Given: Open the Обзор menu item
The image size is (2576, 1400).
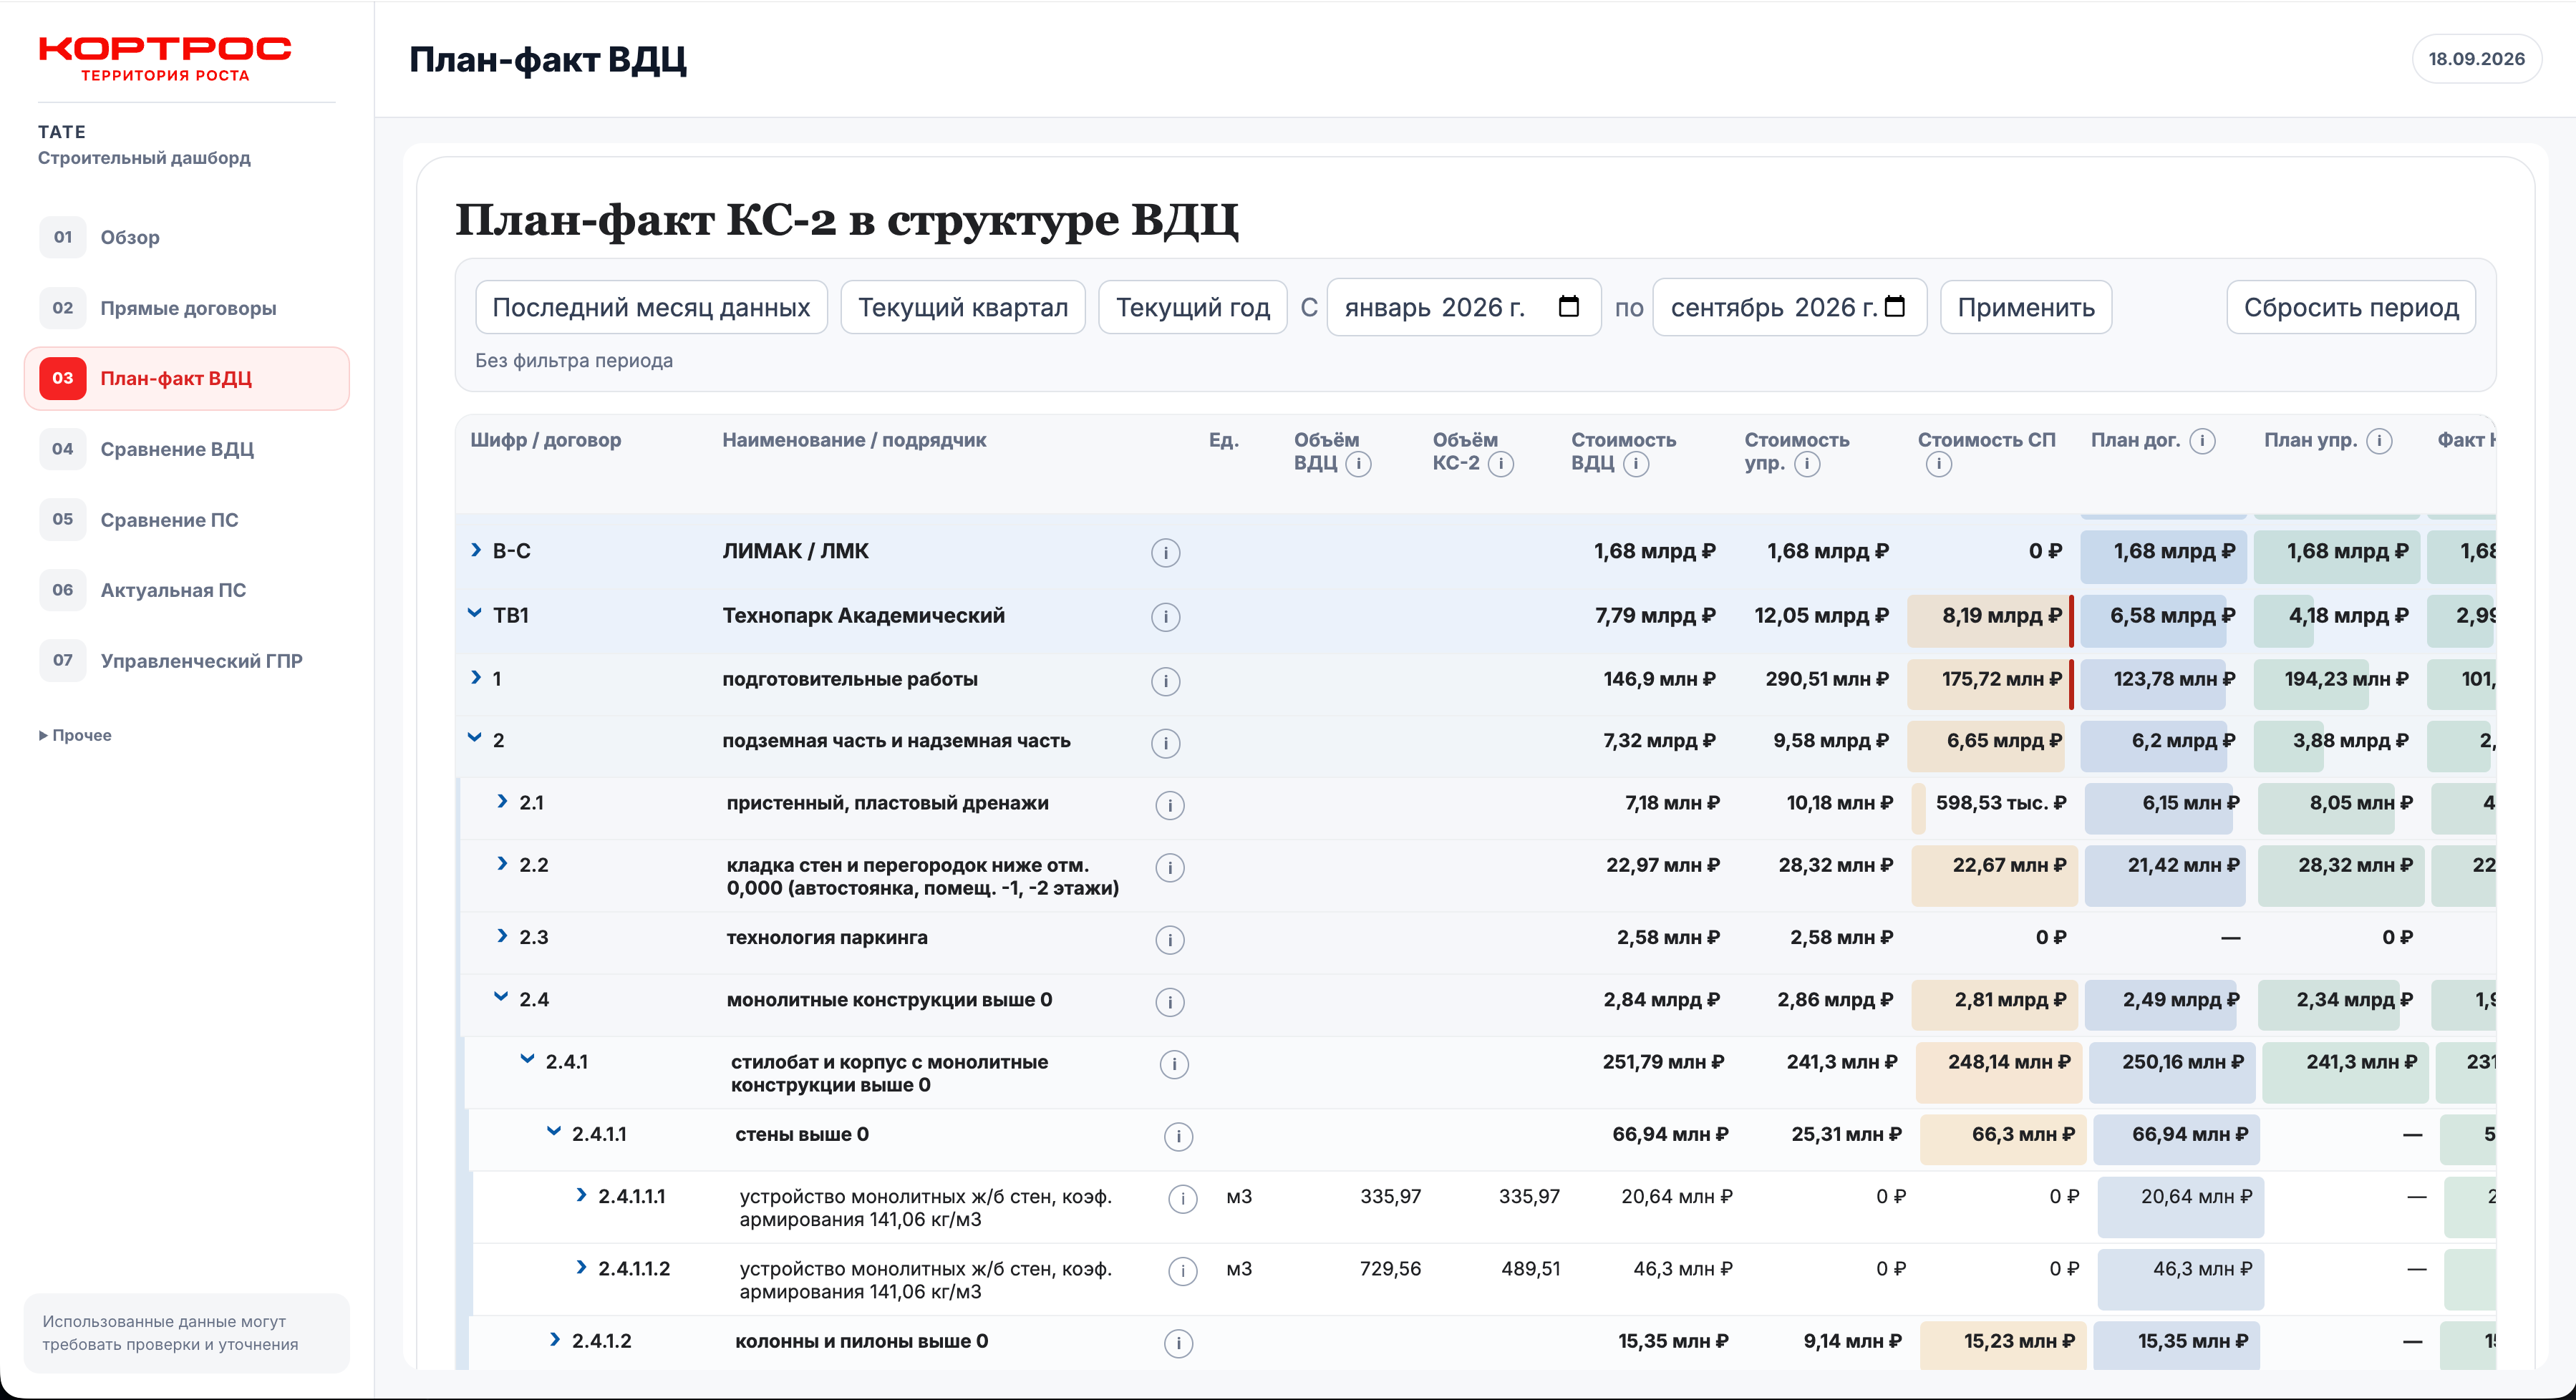Looking at the screenshot, I should coord(187,238).
